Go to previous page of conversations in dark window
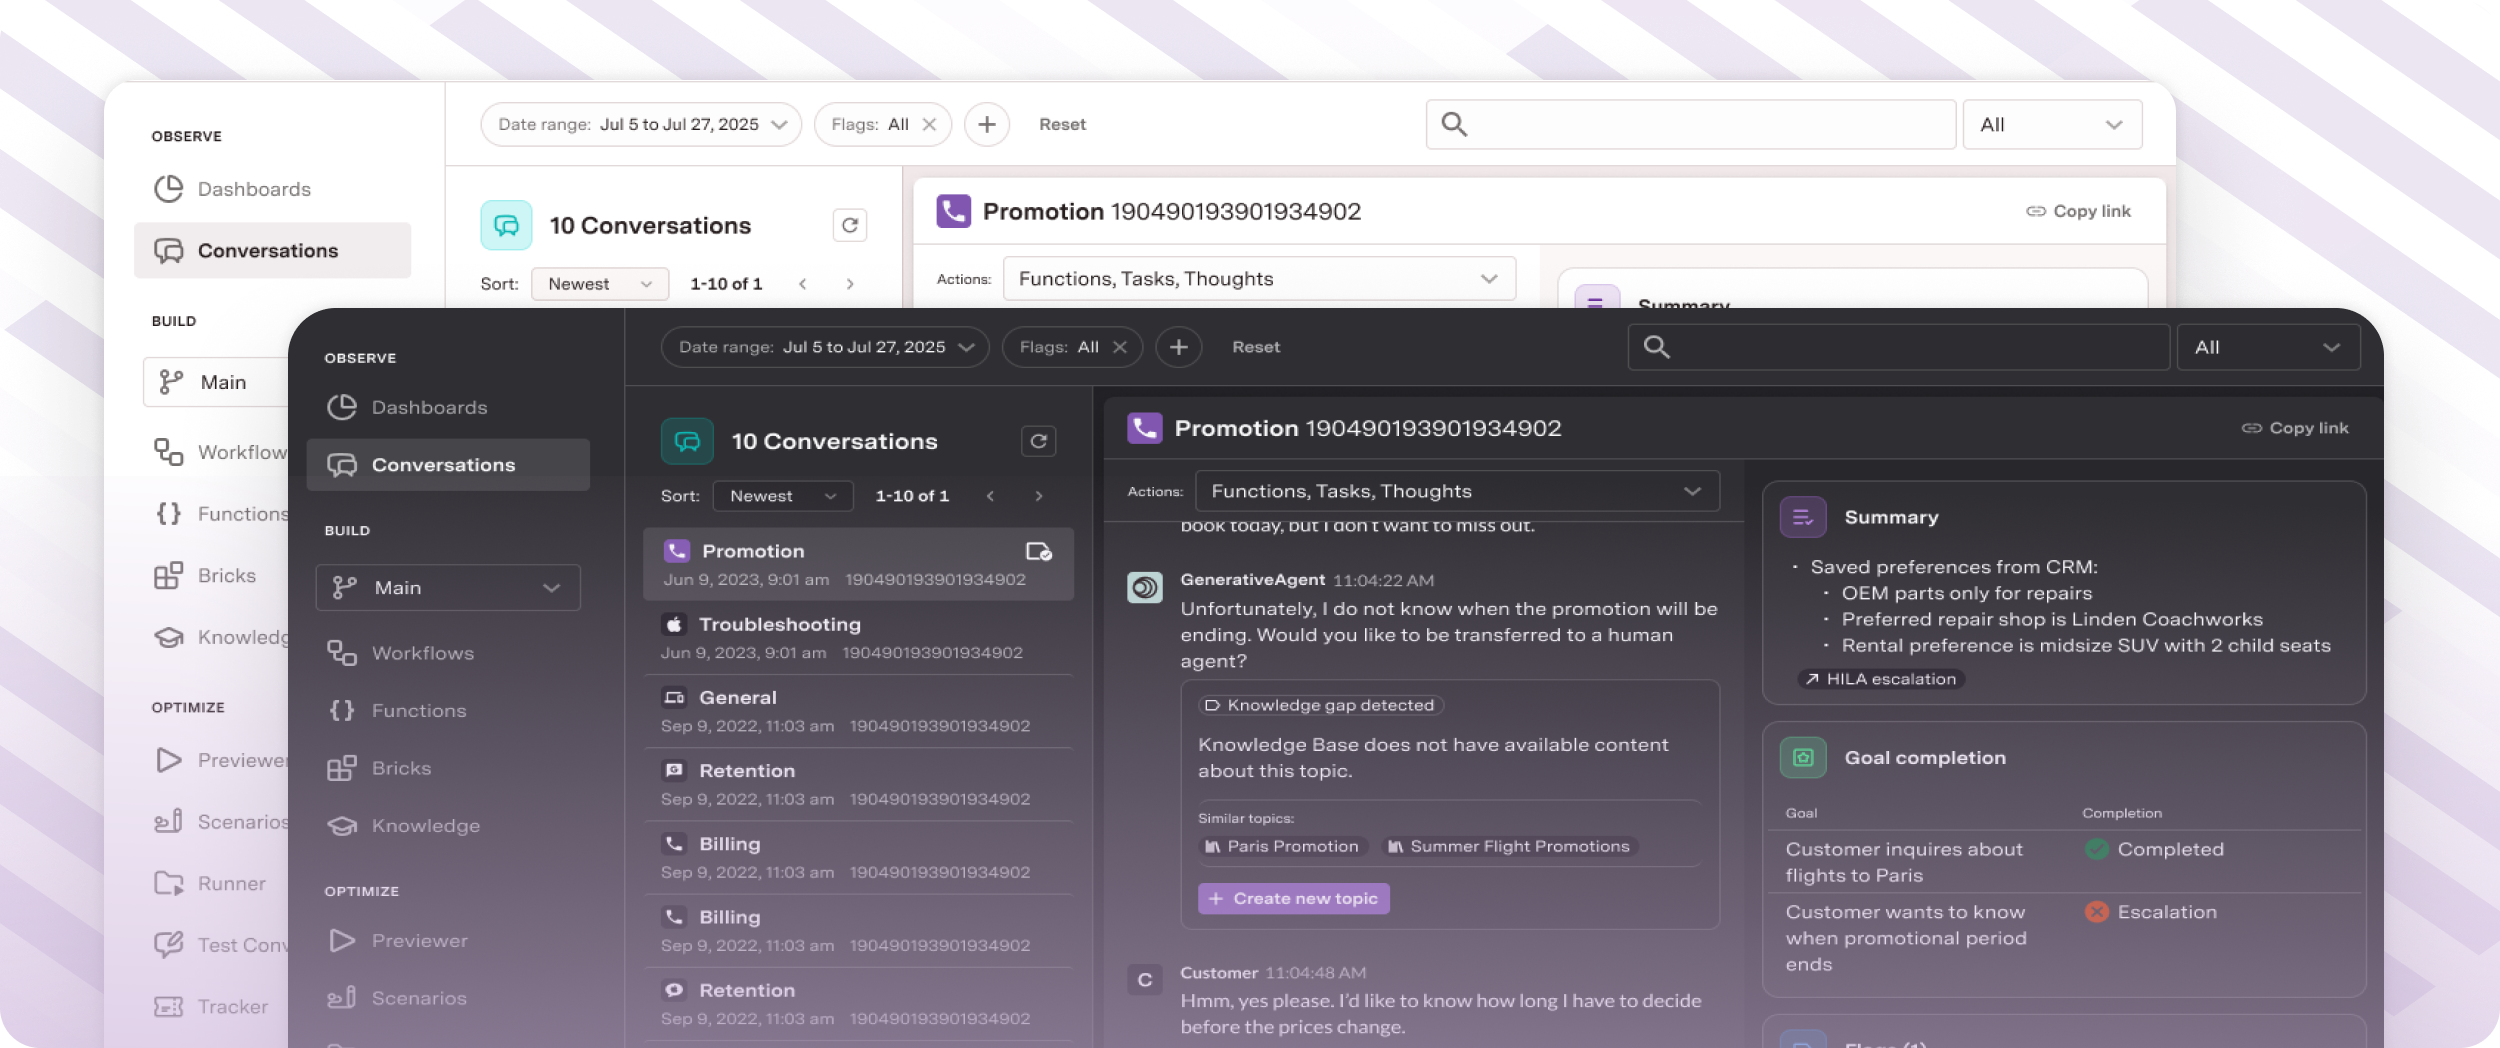The height and width of the screenshot is (1048, 2500). click(x=990, y=496)
